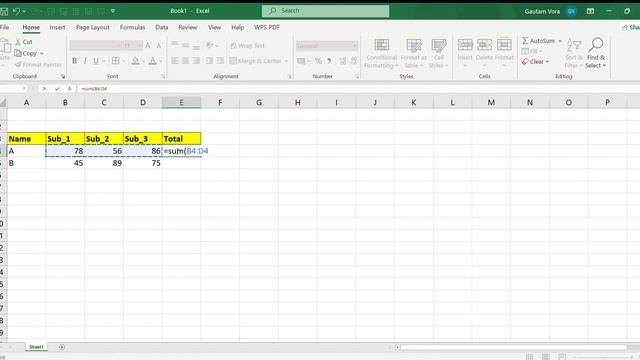The image size is (640, 360).
Task: Click the Gautam Vora account avatar
Action: [571, 11]
